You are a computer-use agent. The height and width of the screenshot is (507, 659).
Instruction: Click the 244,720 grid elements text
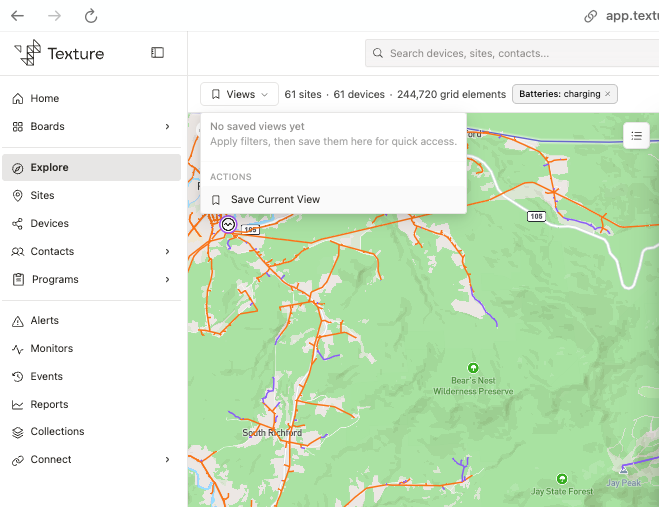[451, 94]
